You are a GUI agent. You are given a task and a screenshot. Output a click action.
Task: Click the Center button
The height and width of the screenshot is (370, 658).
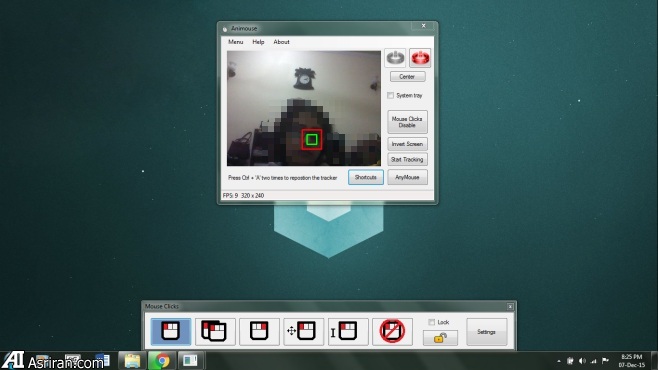pyautogui.click(x=407, y=77)
